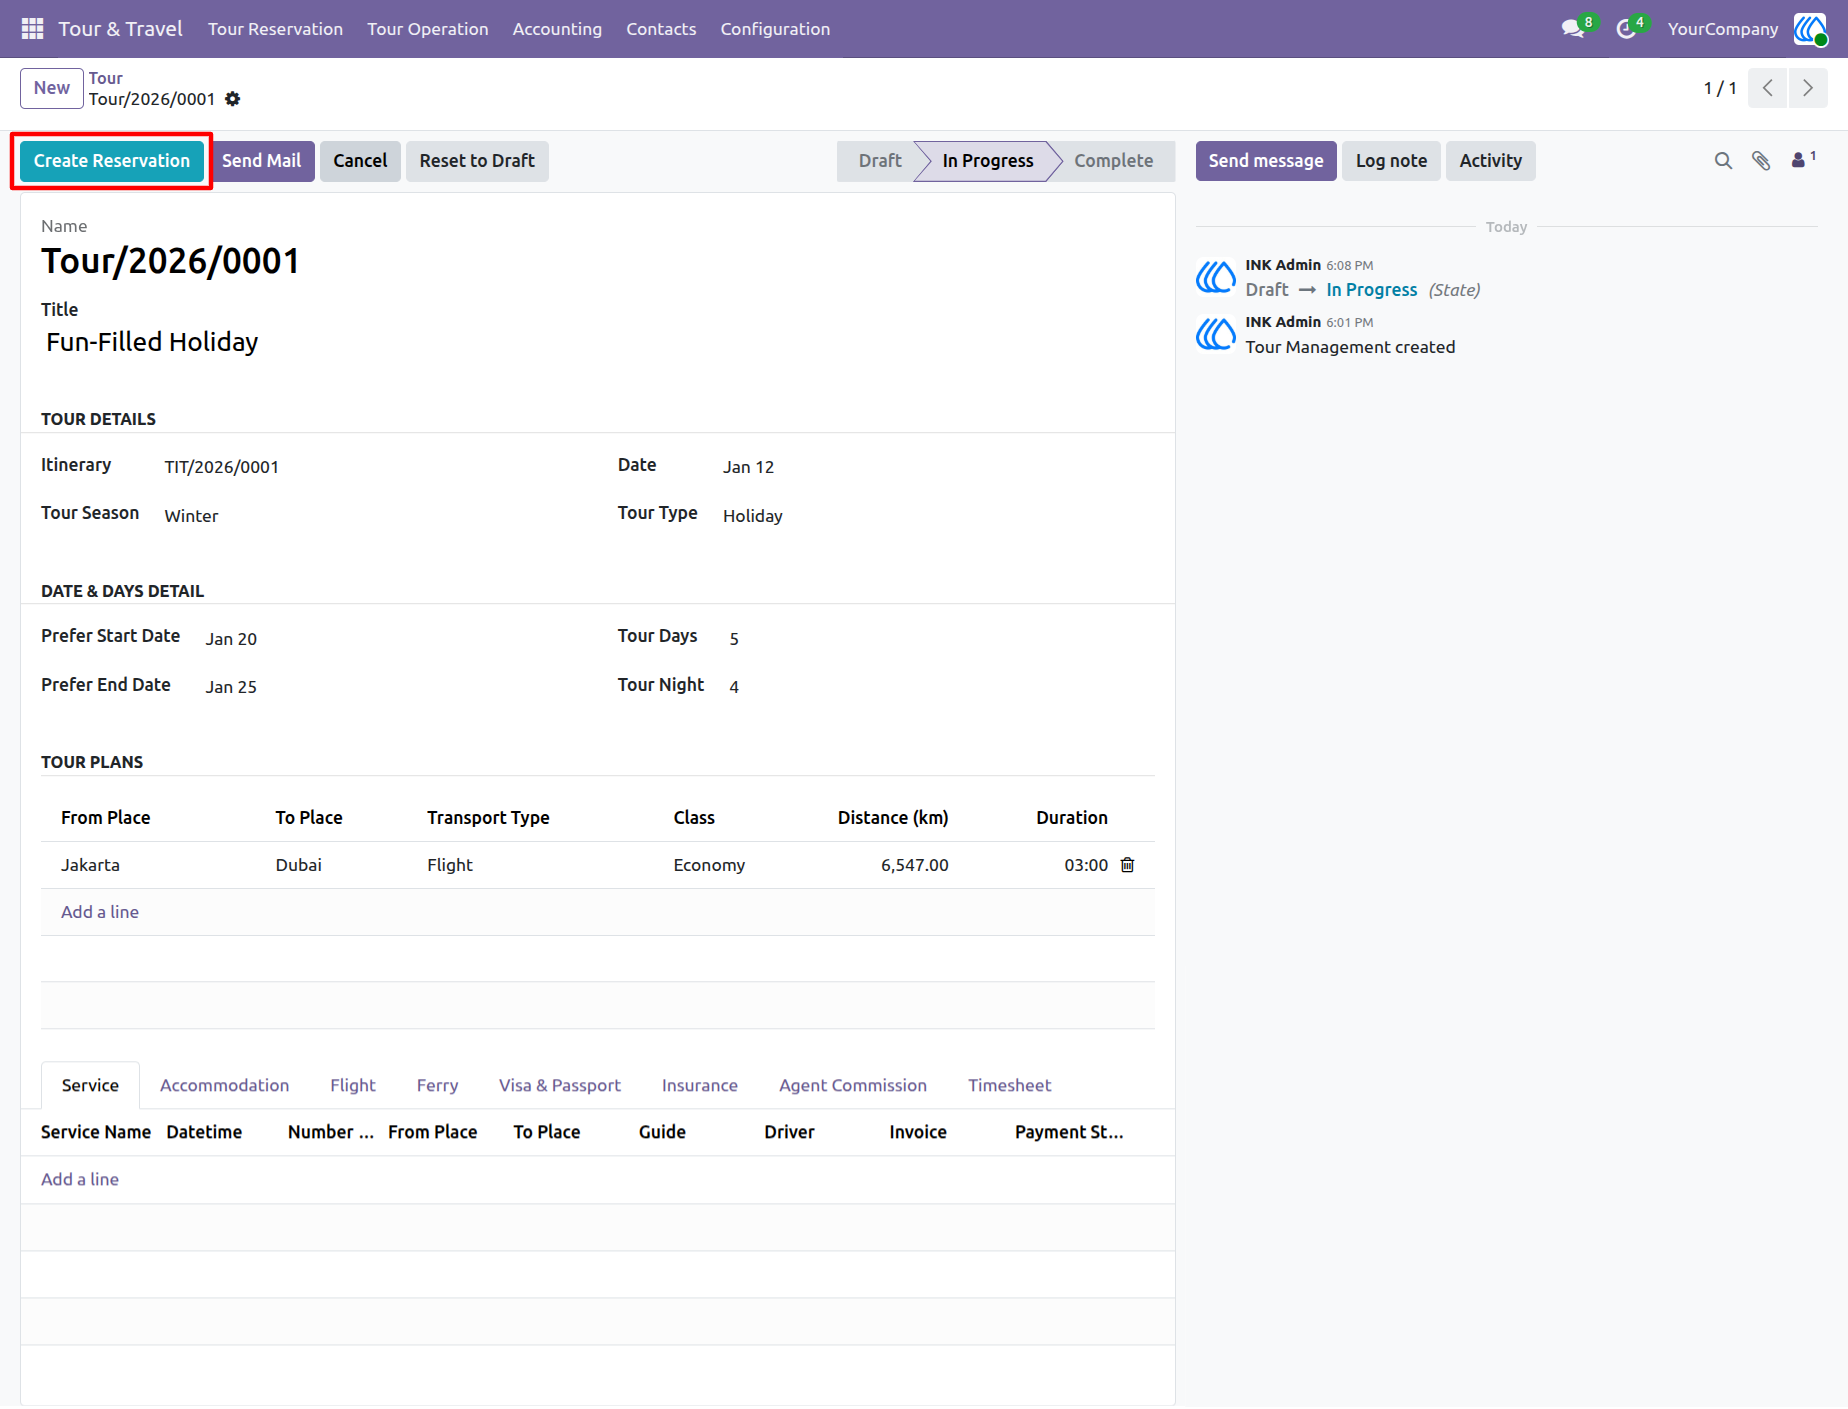Open the Accounting menu
The image size is (1848, 1409).
click(x=557, y=29)
